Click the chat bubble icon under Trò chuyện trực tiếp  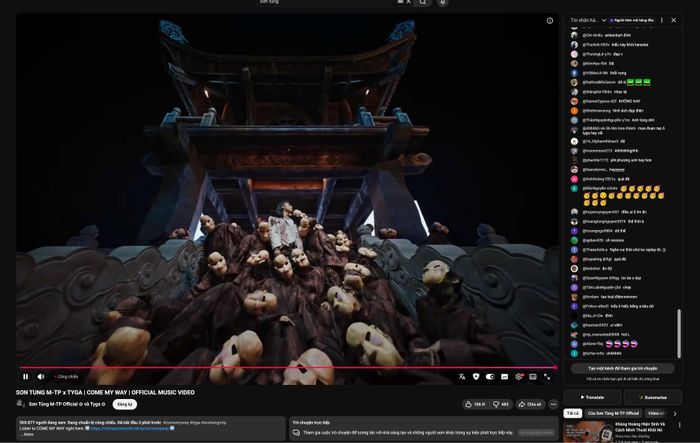tap(296, 432)
